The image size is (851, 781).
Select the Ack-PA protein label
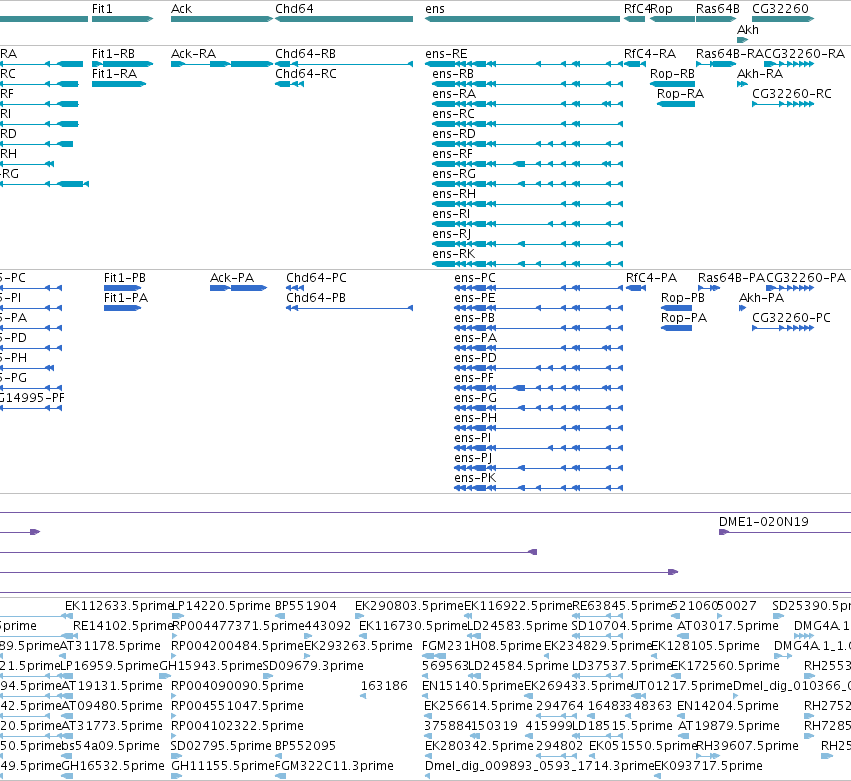point(232,278)
